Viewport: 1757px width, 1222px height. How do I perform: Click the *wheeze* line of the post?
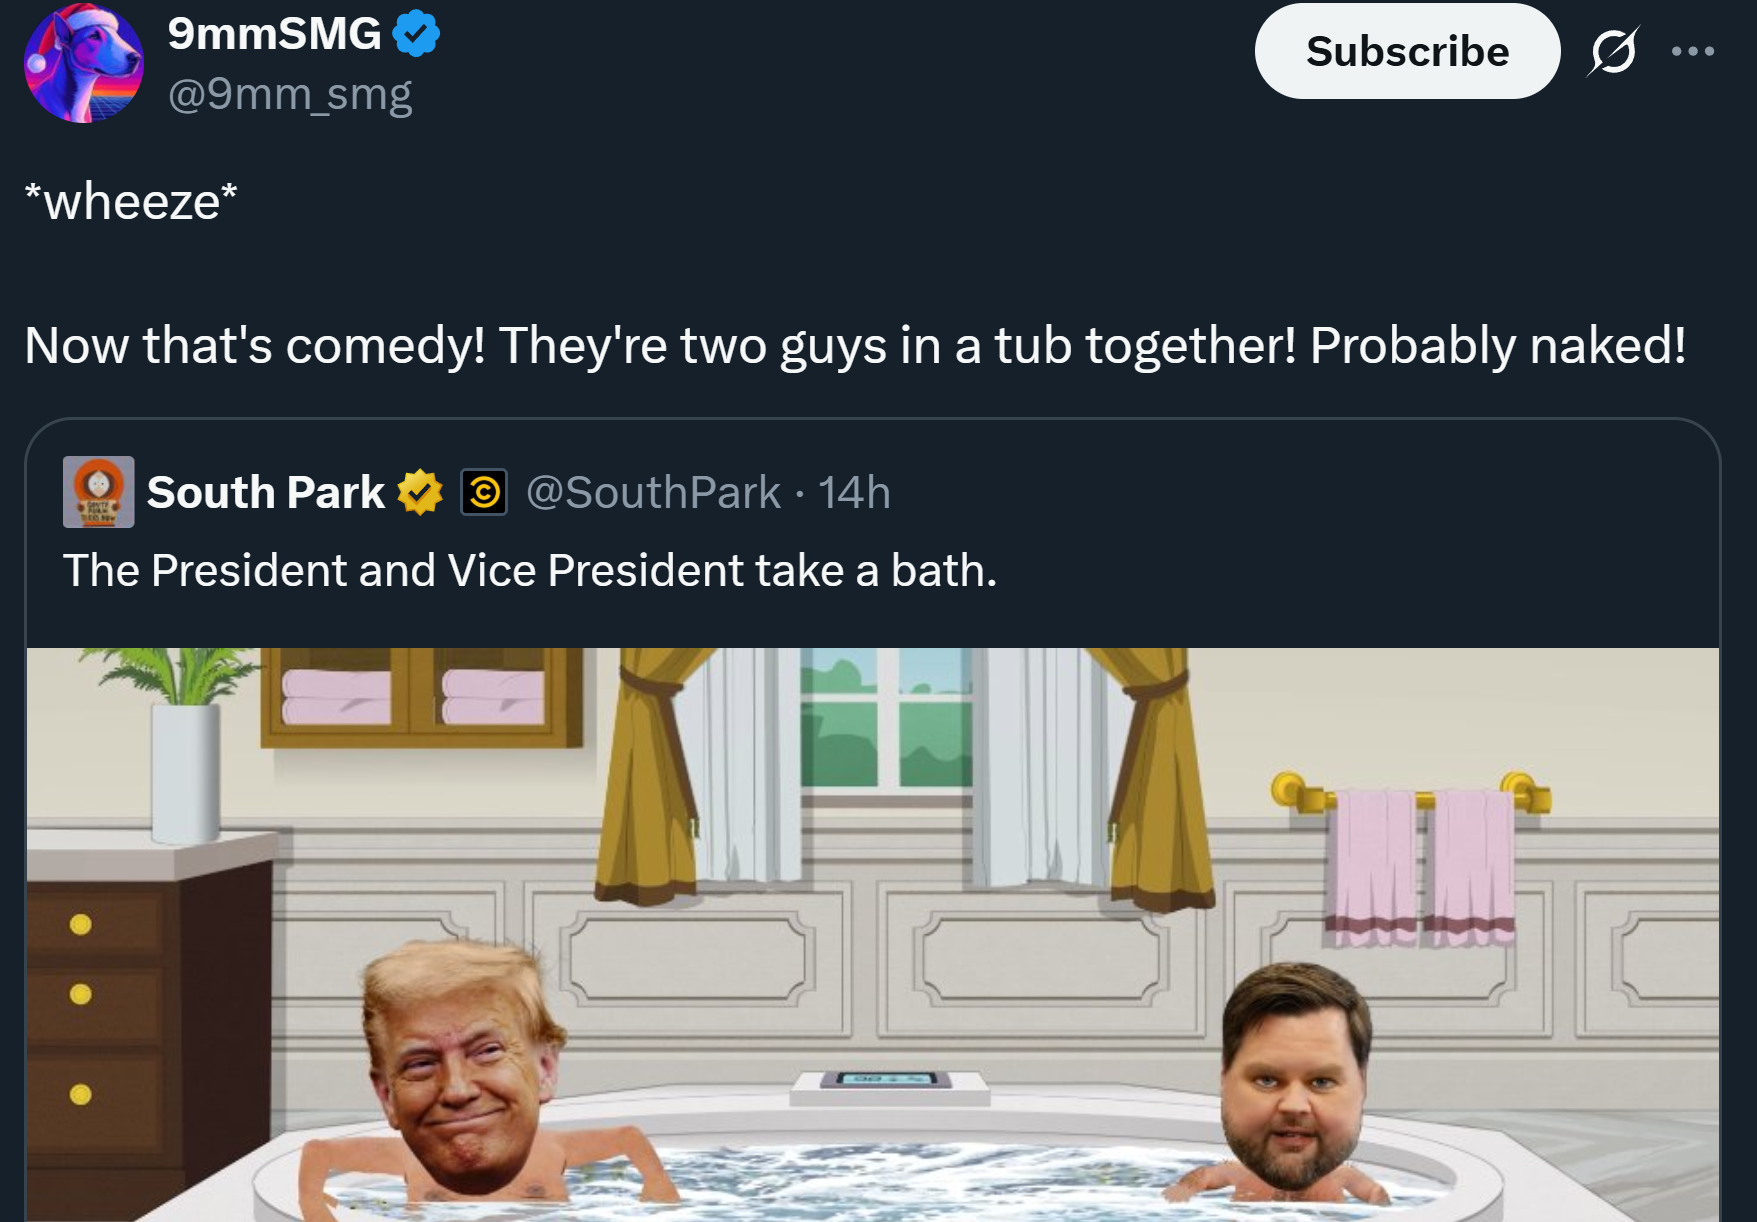pos(131,201)
